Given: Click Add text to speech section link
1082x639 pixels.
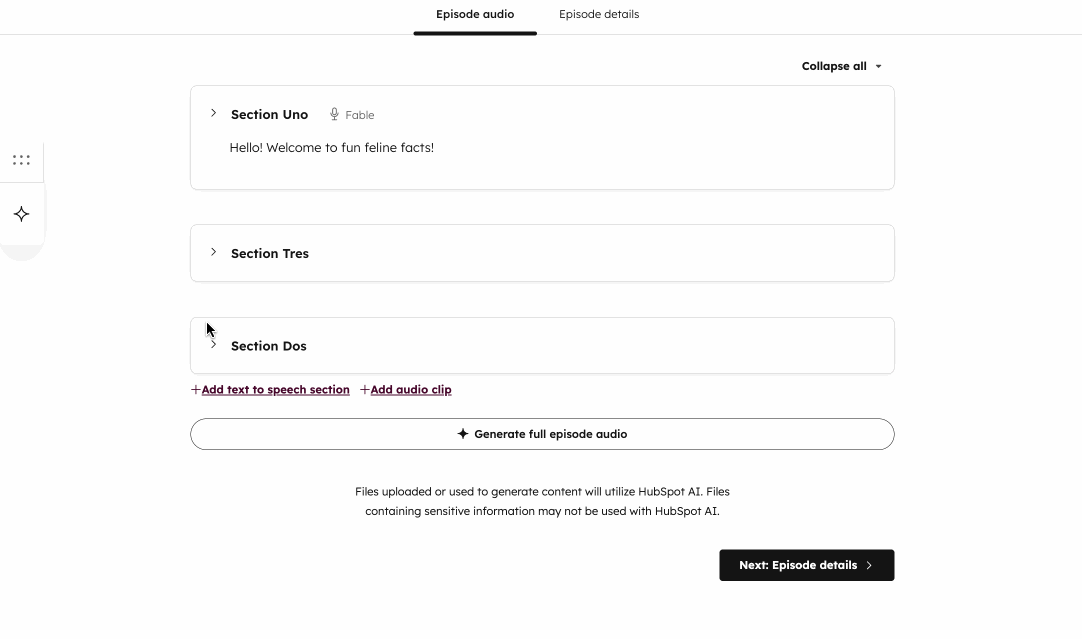Looking at the screenshot, I should tap(276, 390).
